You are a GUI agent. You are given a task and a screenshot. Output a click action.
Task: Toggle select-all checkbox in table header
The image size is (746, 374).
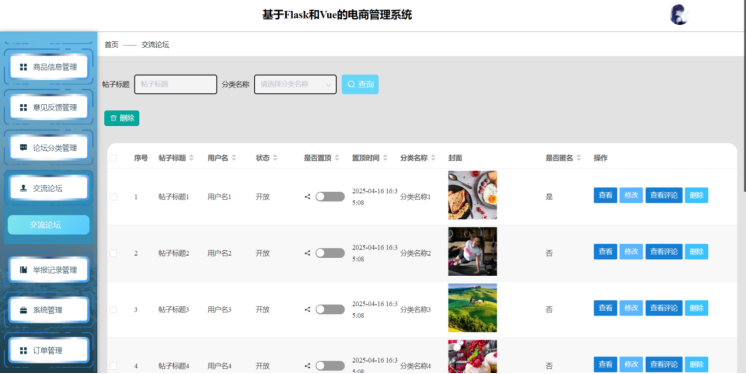point(113,158)
